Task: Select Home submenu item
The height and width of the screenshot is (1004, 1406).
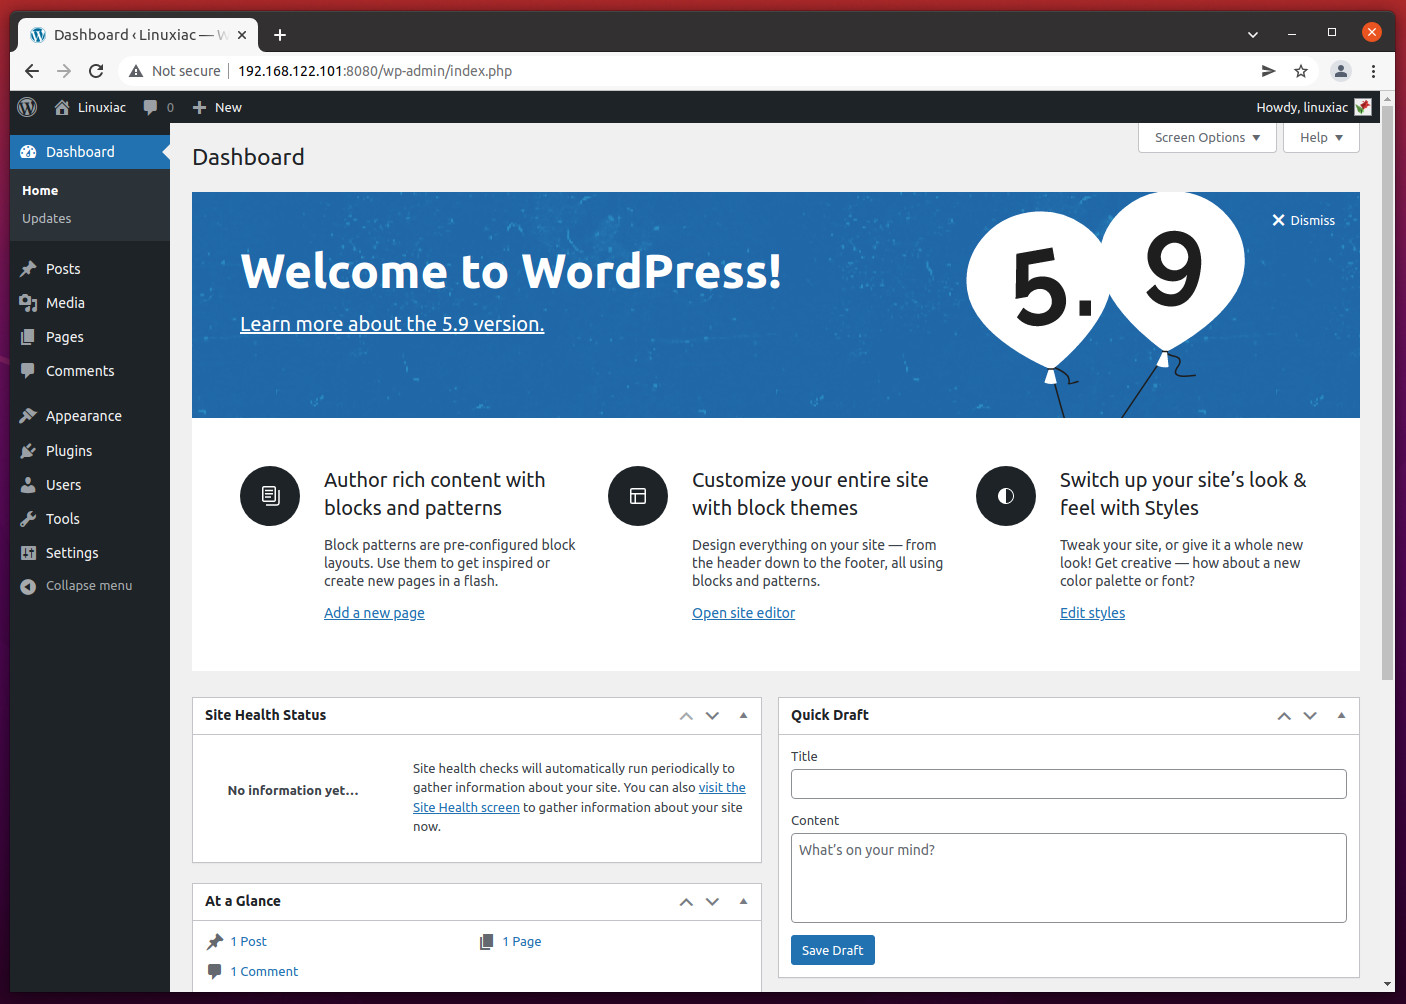Action: pos(40,191)
